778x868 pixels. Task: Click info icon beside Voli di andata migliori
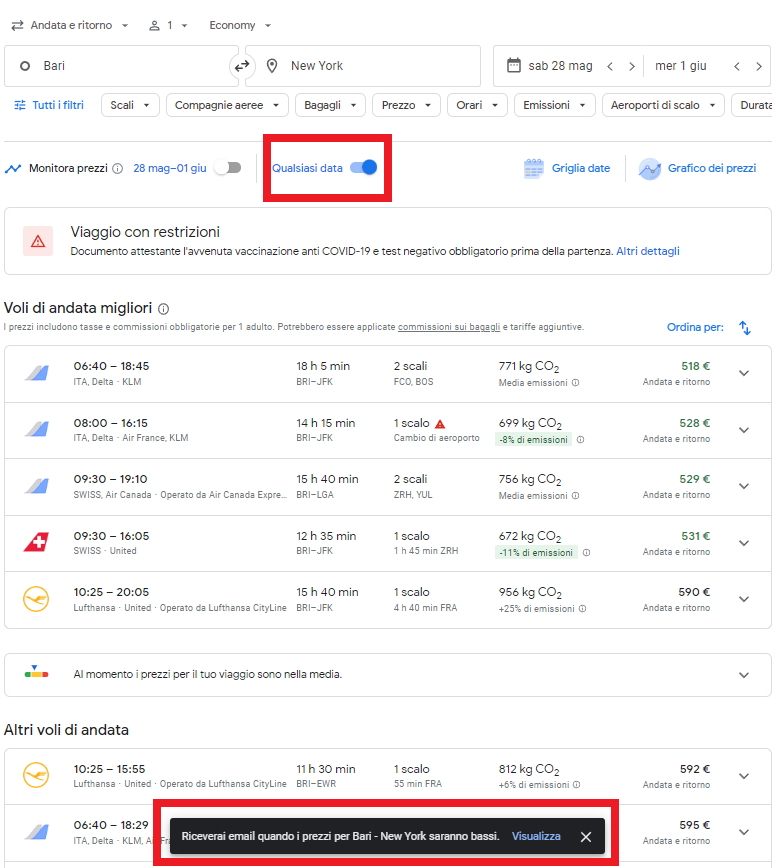(164, 309)
